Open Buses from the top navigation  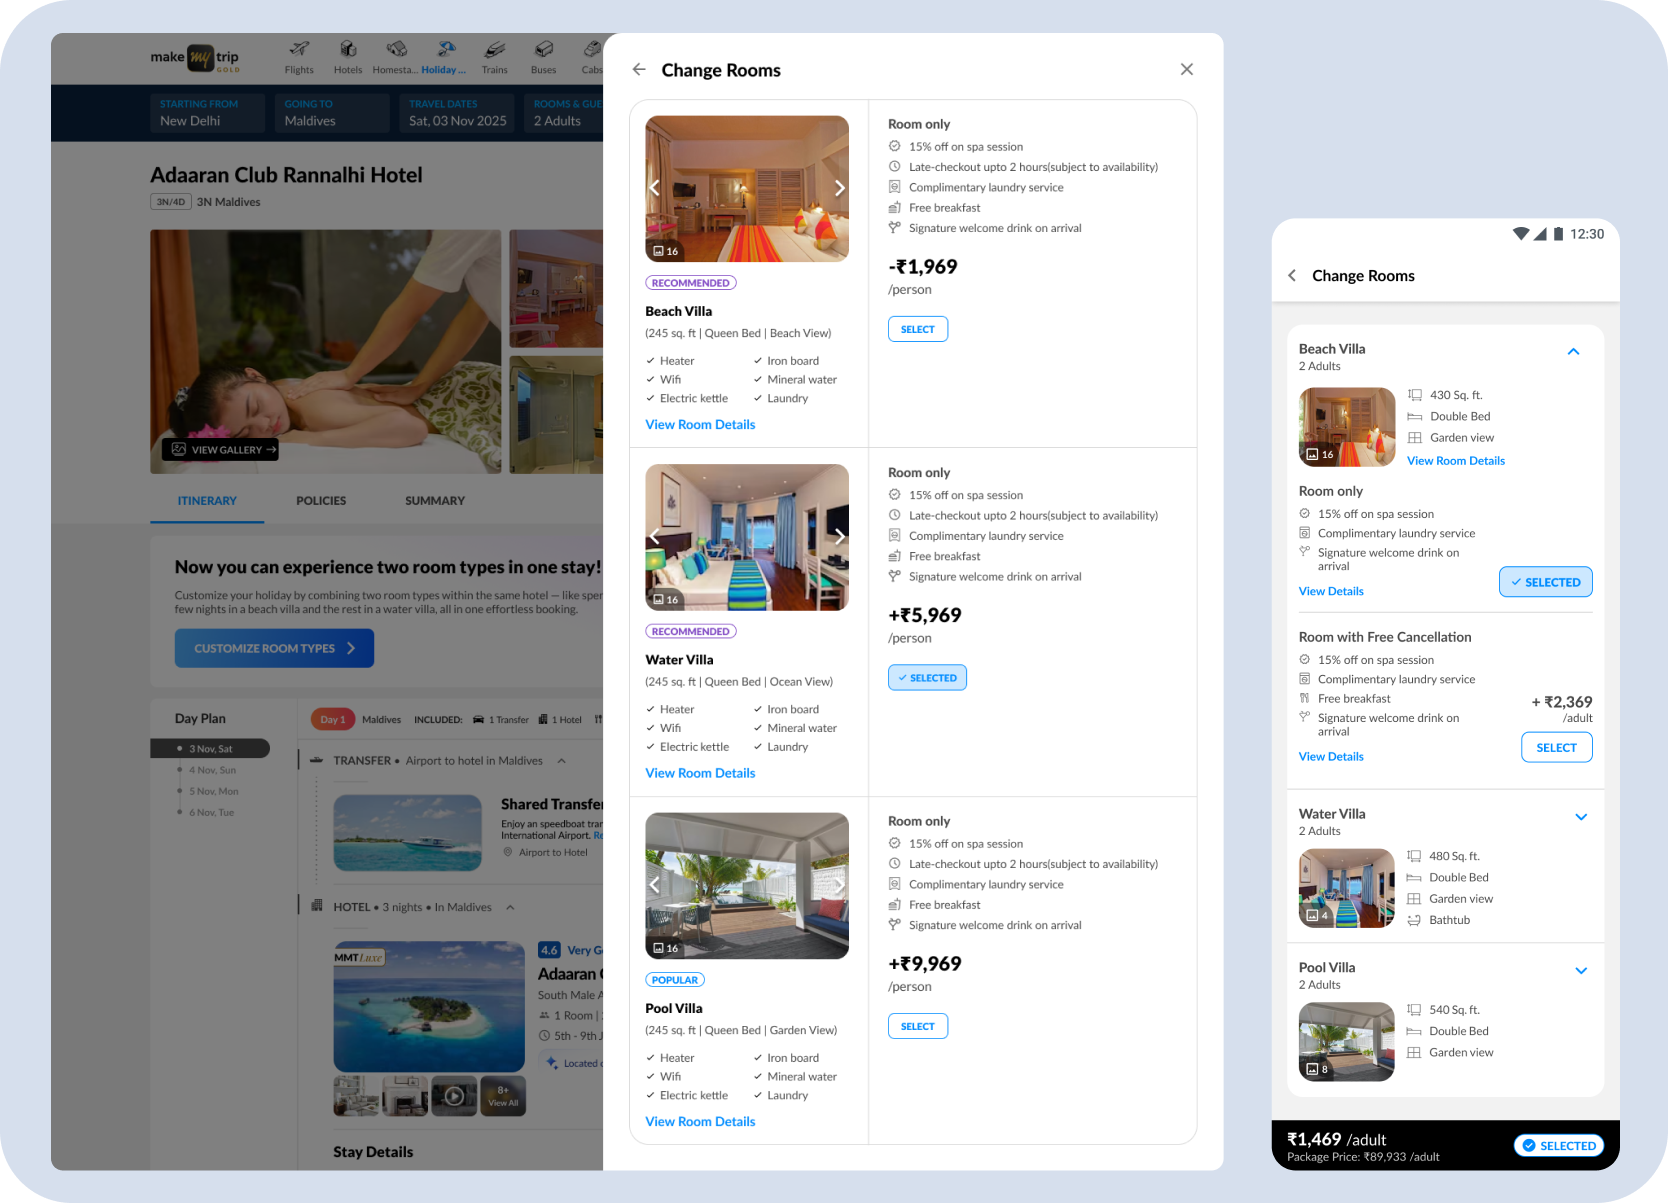544,58
